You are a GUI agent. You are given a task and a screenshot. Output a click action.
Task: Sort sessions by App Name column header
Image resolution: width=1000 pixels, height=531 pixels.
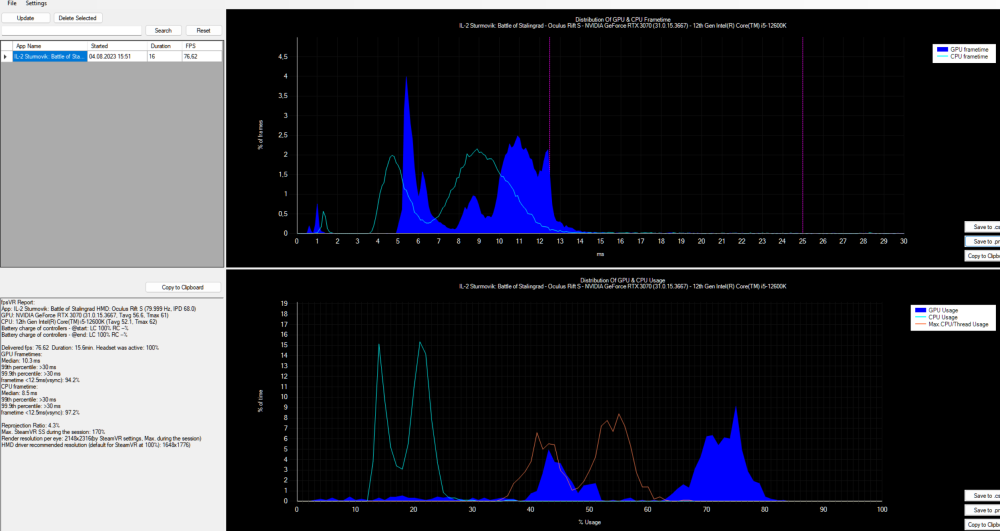pos(50,46)
